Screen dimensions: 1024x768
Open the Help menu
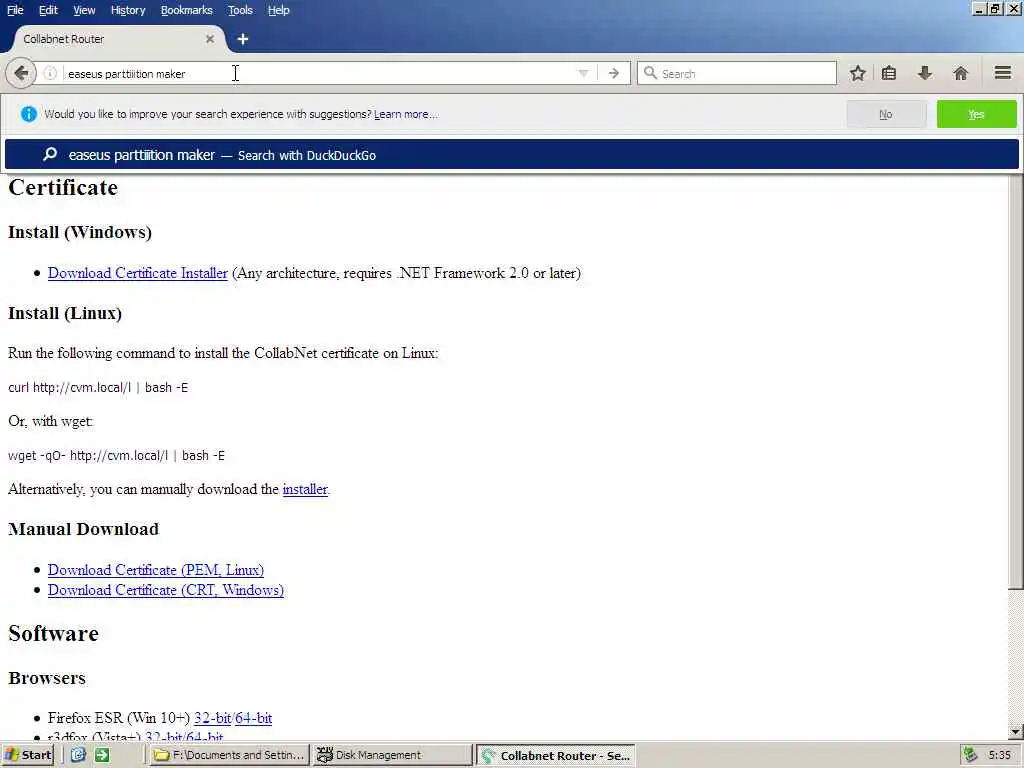click(279, 10)
